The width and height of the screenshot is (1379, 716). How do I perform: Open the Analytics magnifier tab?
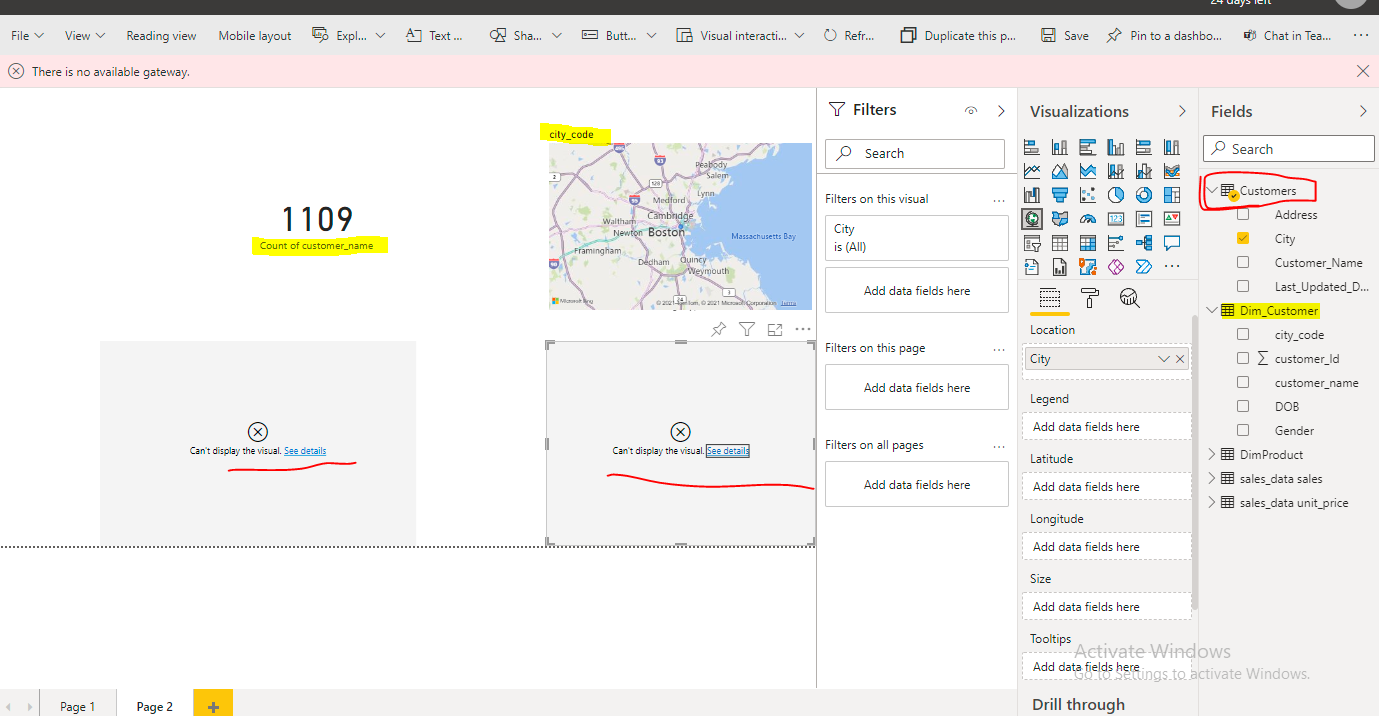pyautogui.click(x=1130, y=298)
